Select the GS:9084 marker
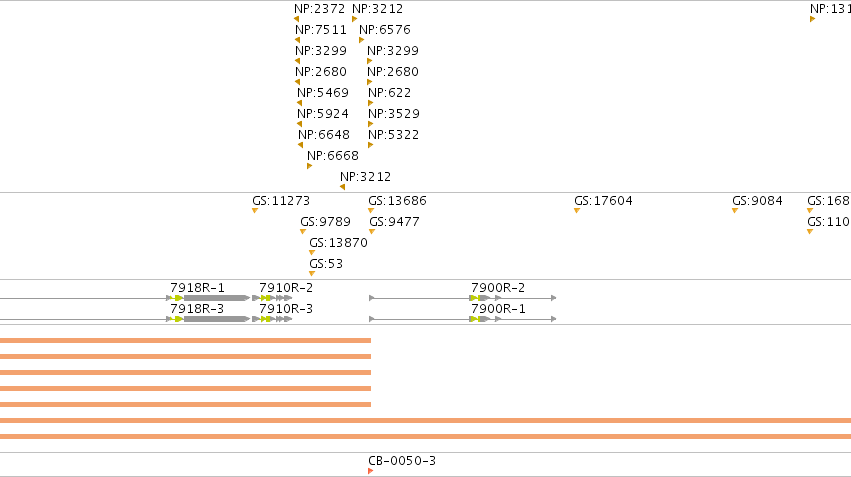The width and height of the screenshot is (851, 477). (735, 211)
